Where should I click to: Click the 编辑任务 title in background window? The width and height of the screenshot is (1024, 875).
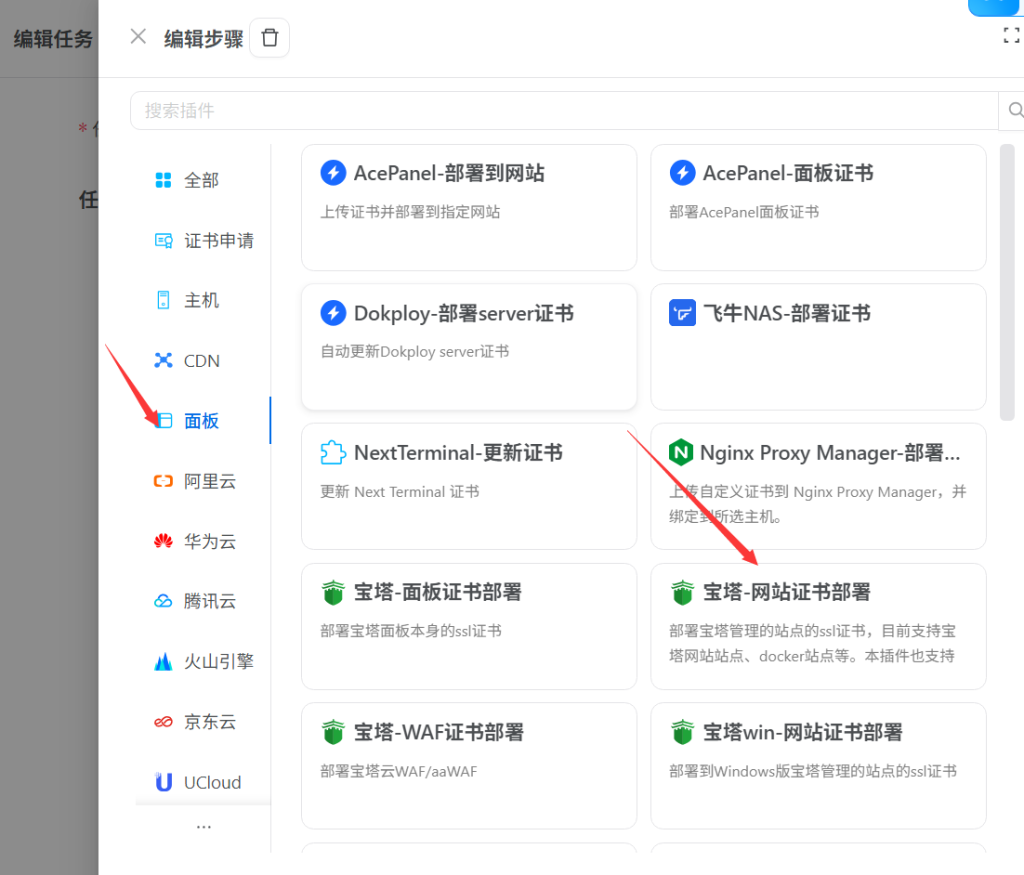point(54,39)
